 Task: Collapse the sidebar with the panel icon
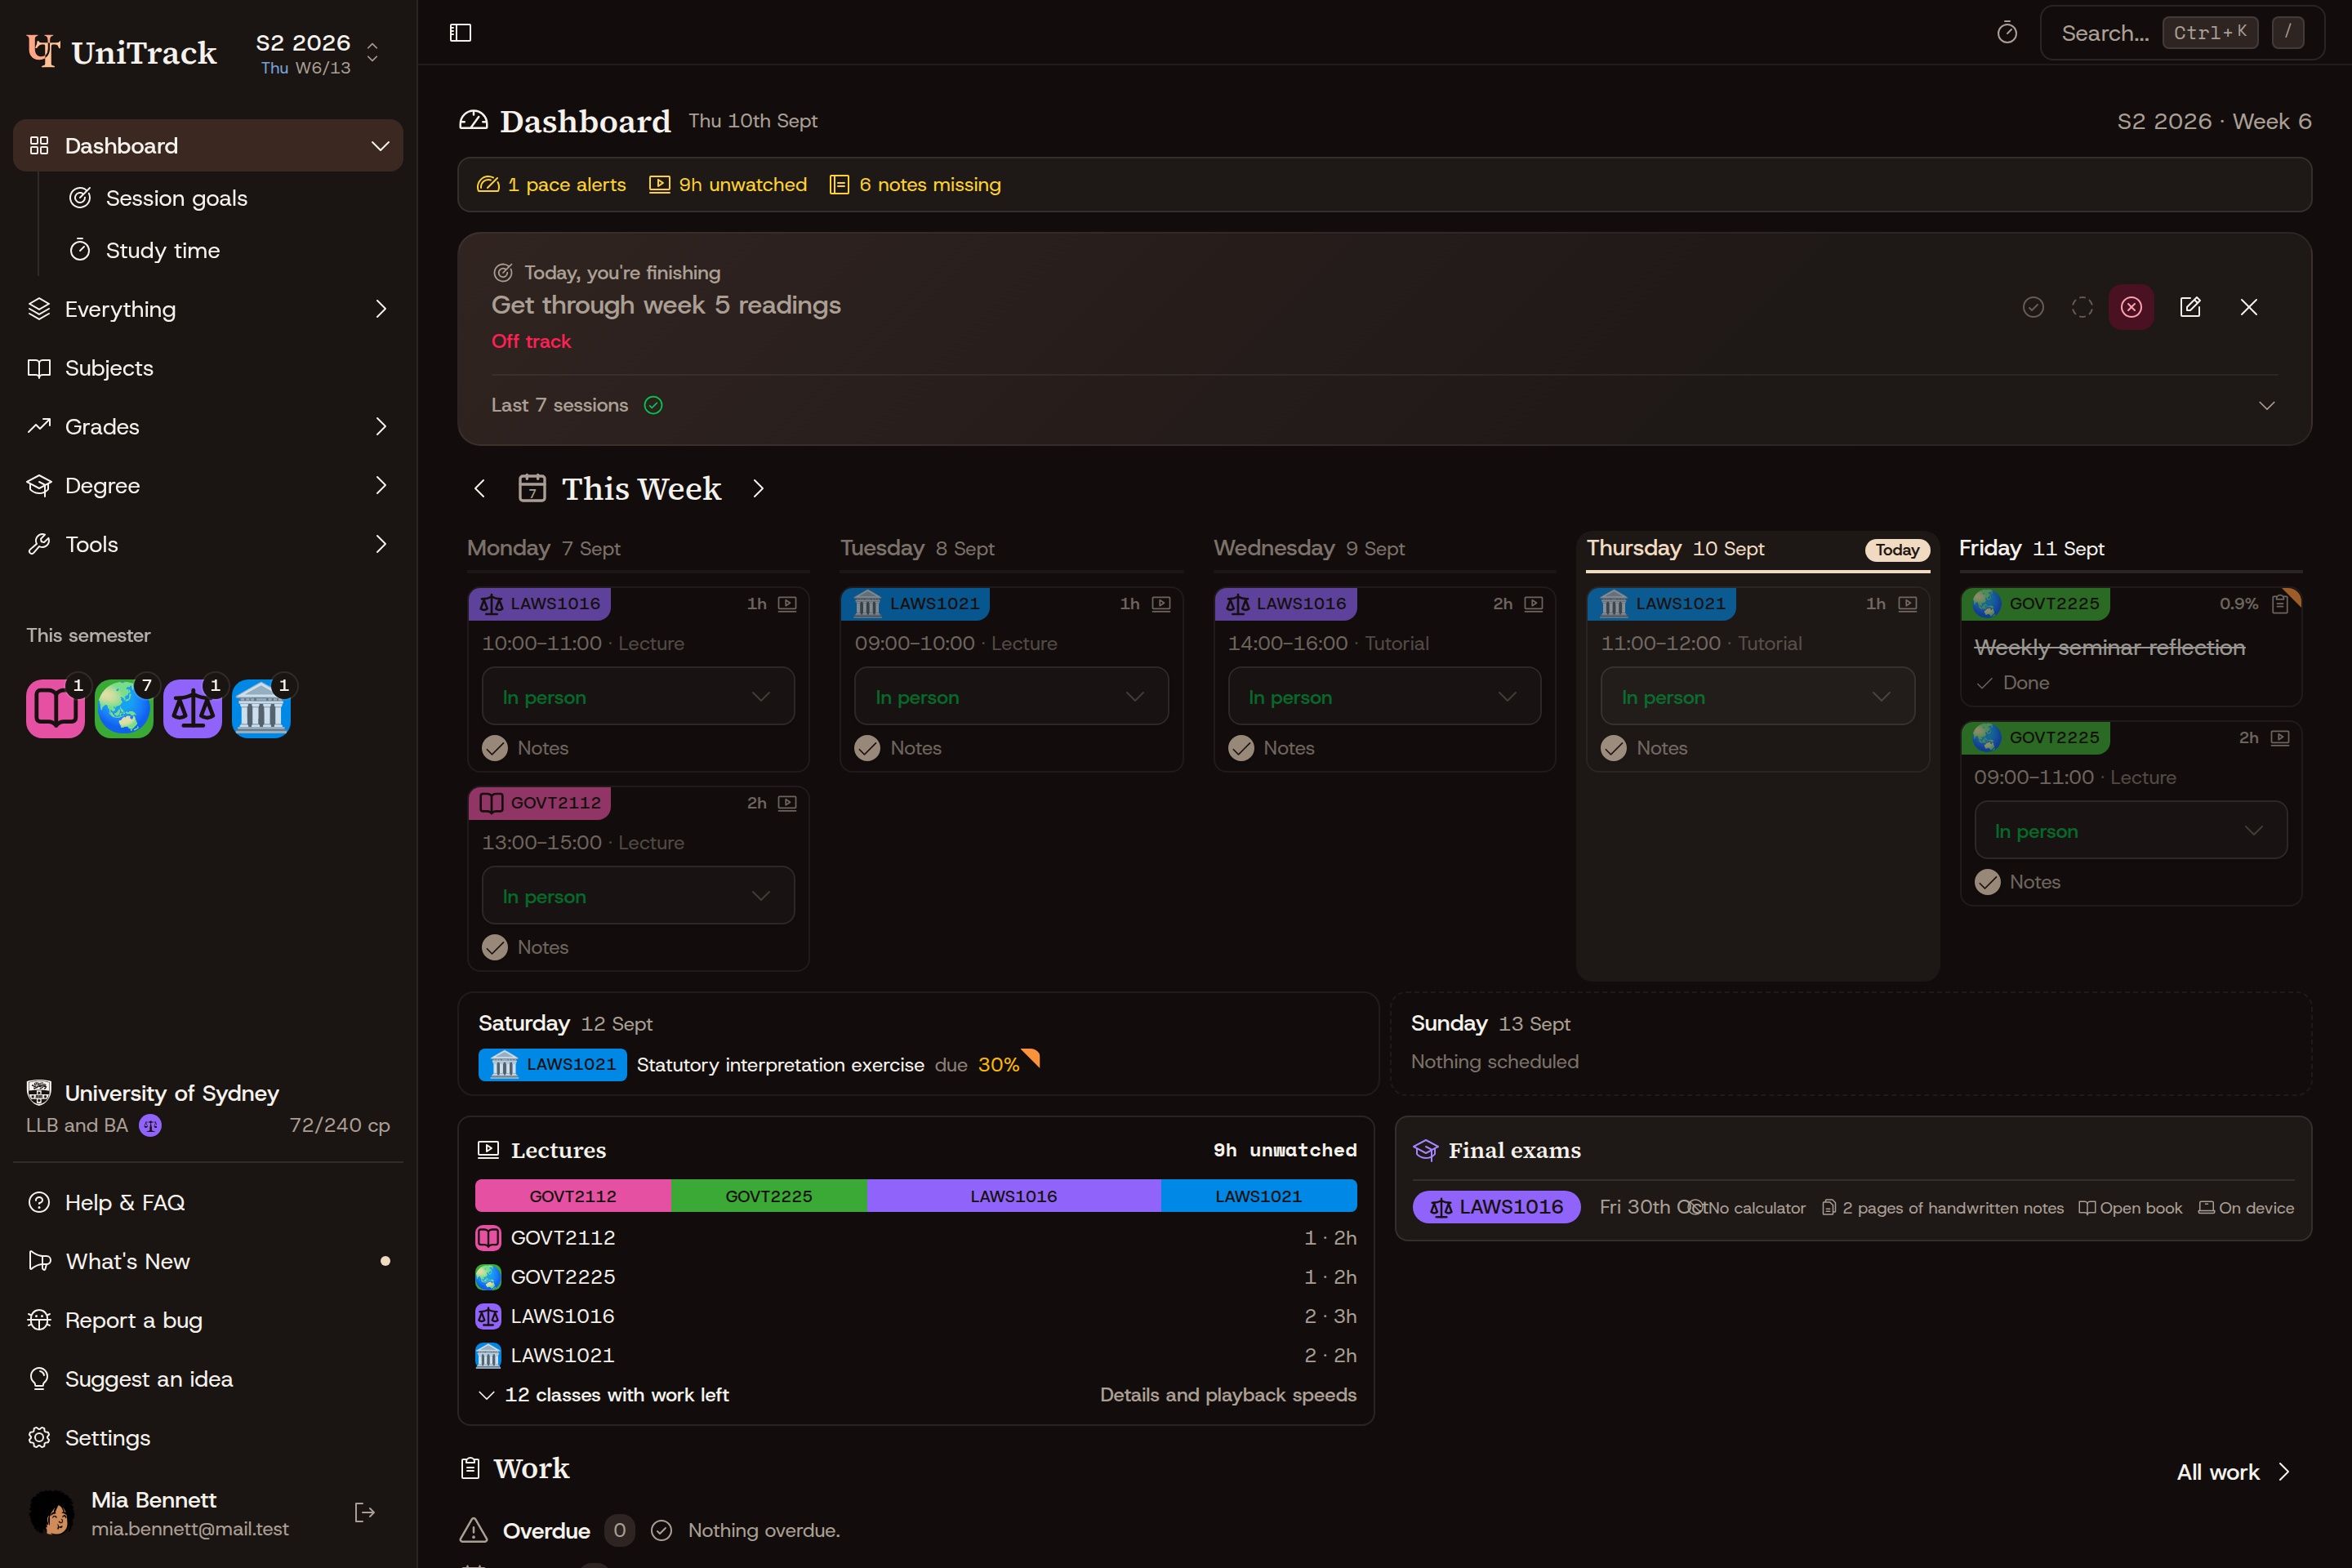click(460, 33)
